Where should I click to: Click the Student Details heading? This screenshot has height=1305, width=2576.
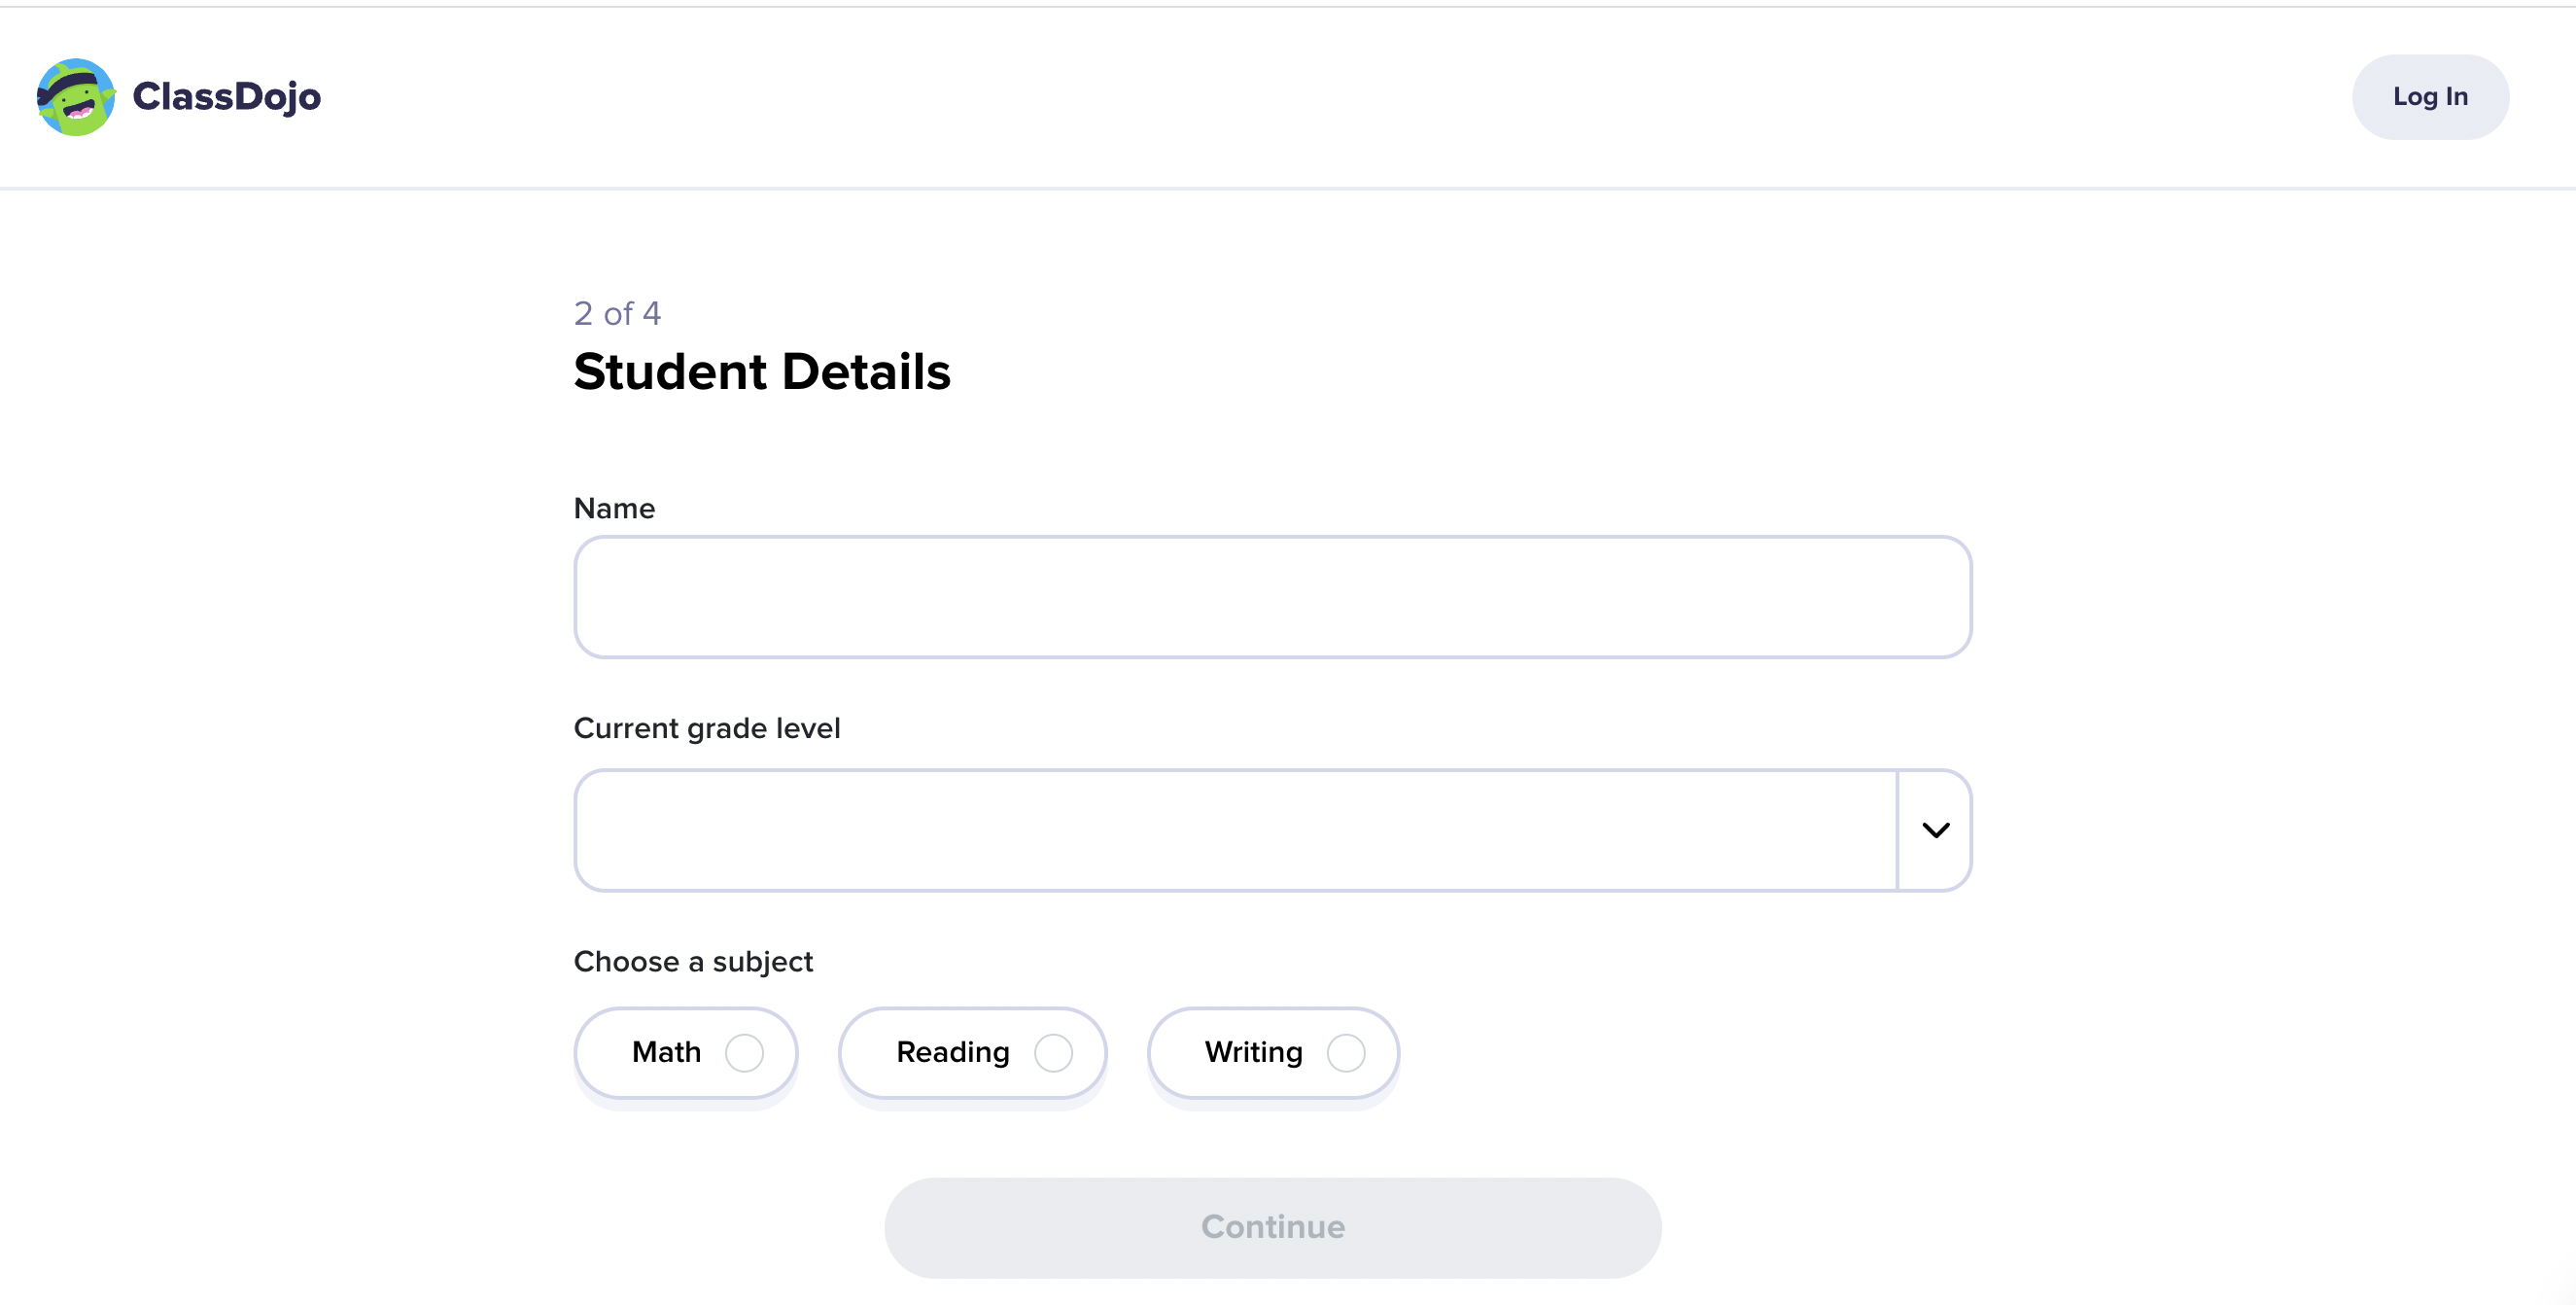coord(762,371)
